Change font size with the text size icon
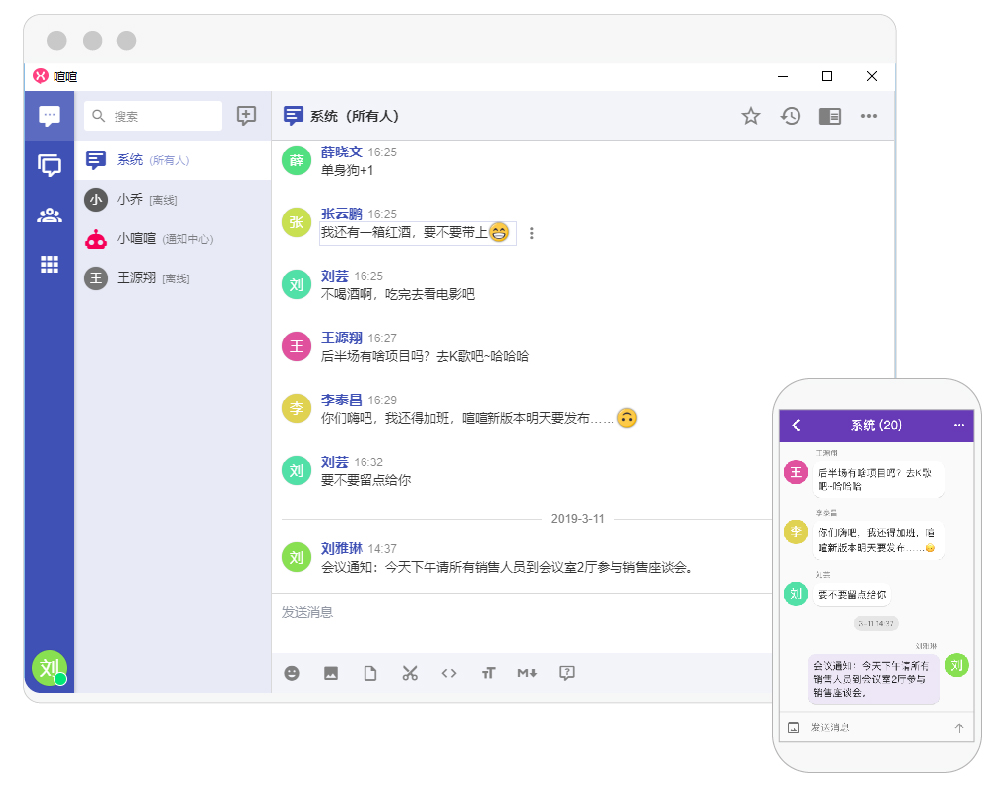This screenshot has height=802, width=998. 488,673
